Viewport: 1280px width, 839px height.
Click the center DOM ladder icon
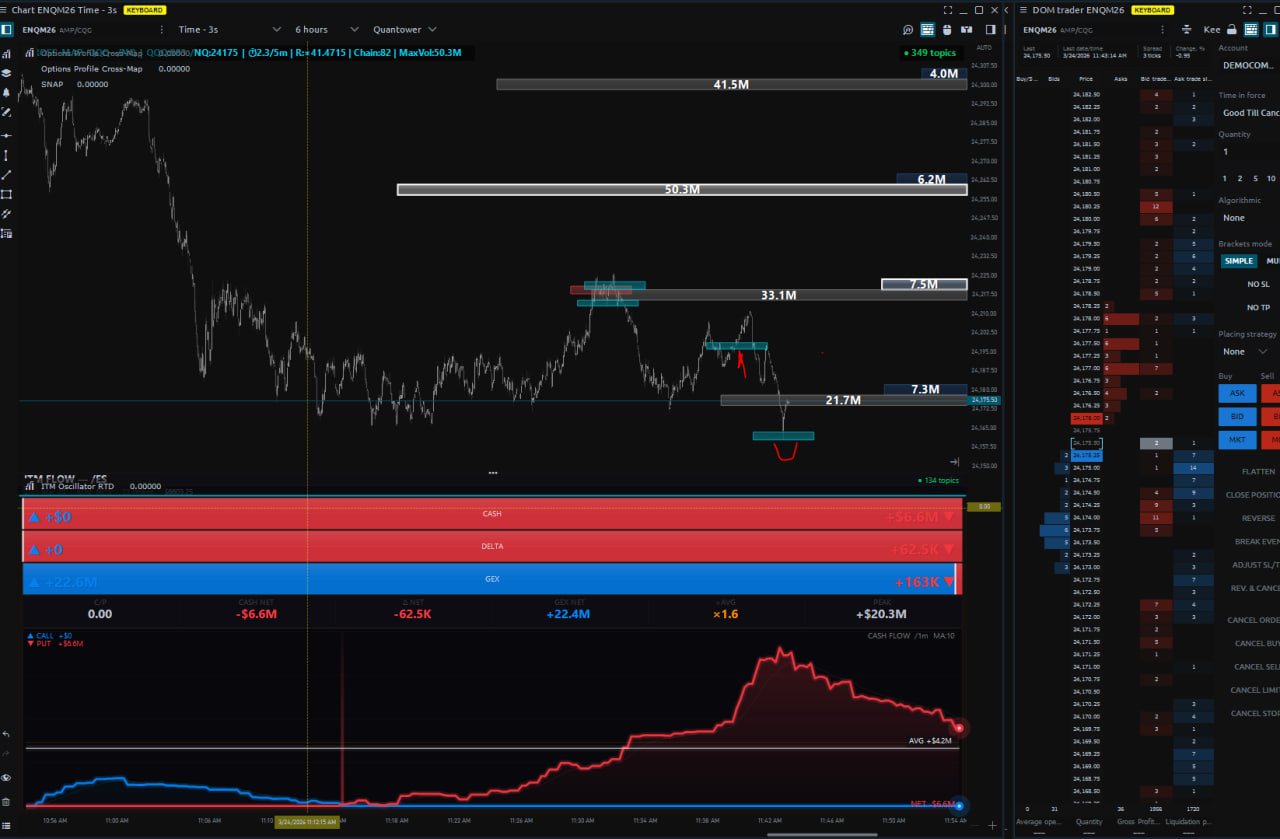1185,30
